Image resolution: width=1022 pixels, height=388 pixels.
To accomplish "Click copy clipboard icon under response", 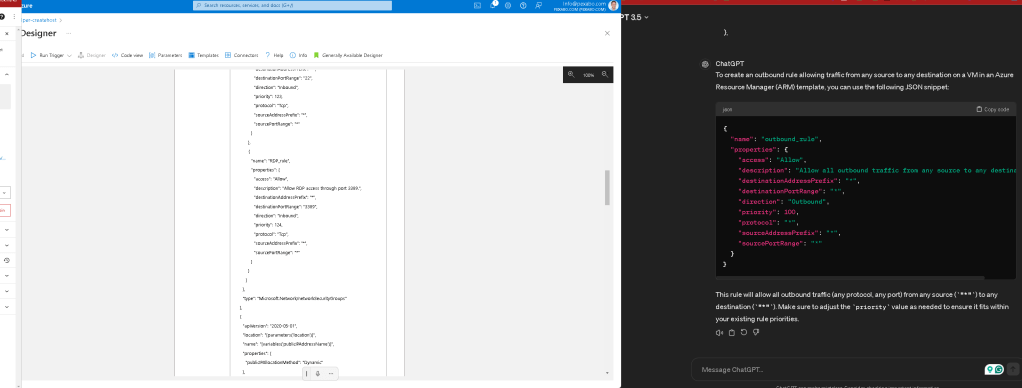I will click(731, 333).
